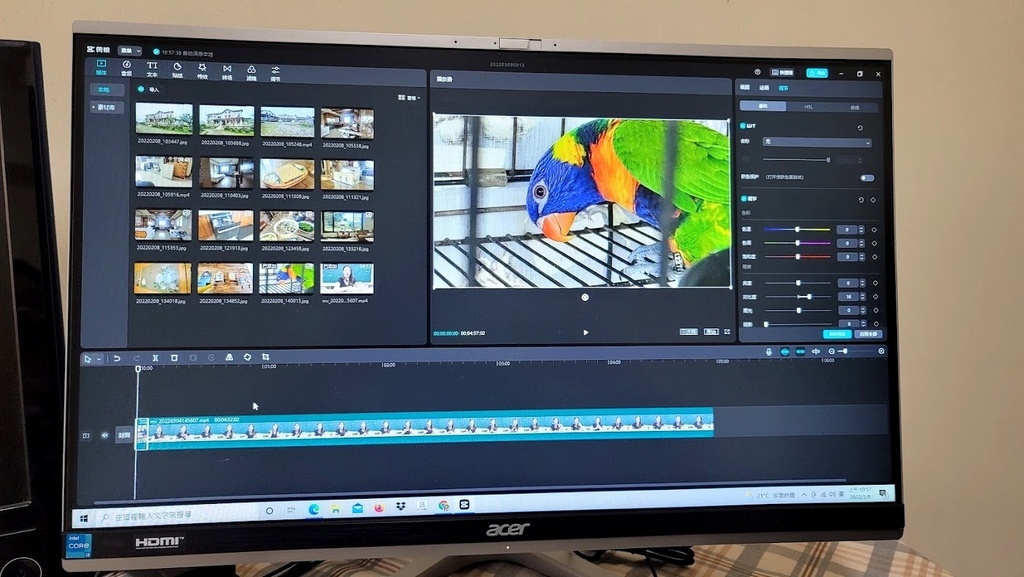1024x577 pixels.
Task: Select the 调节 (Adjust) tab in right panel
Action: coord(784,88)
